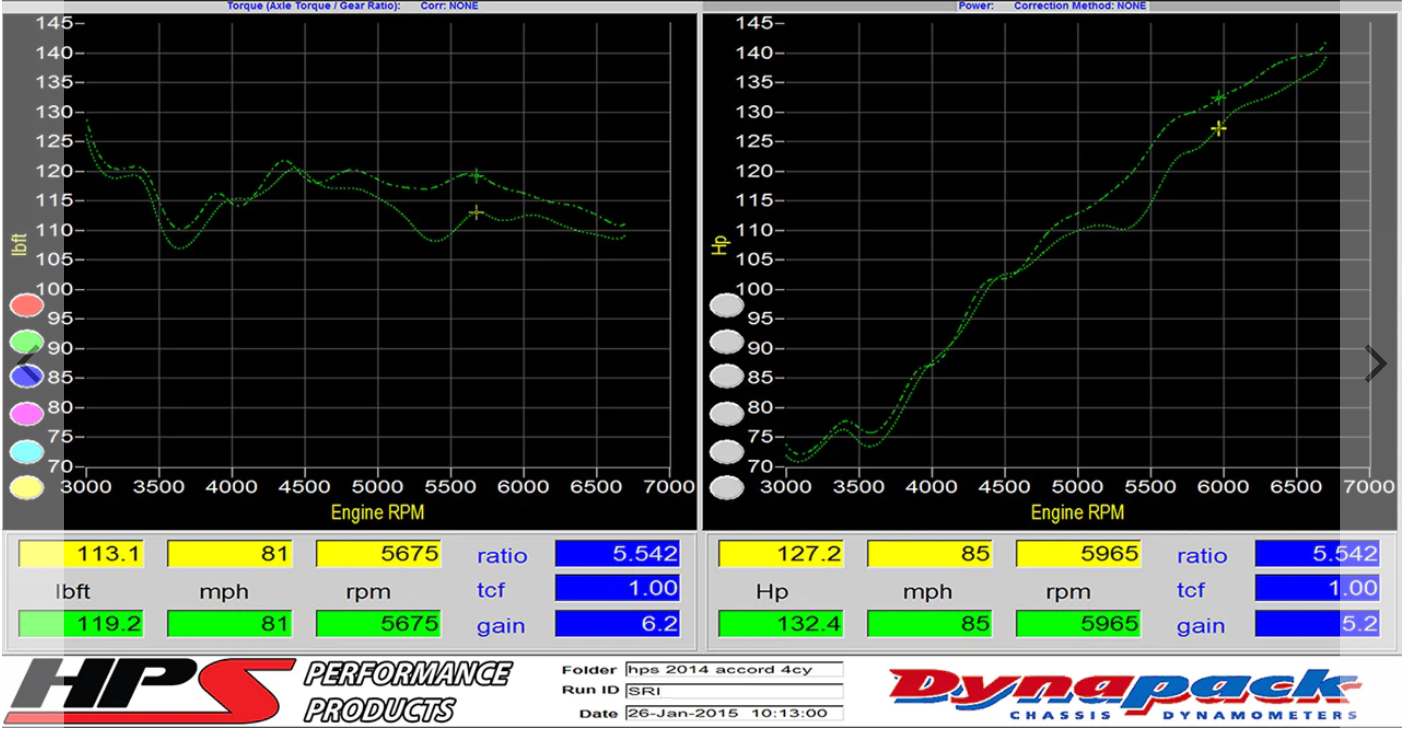Select the green run color oval

click(26, 341)
